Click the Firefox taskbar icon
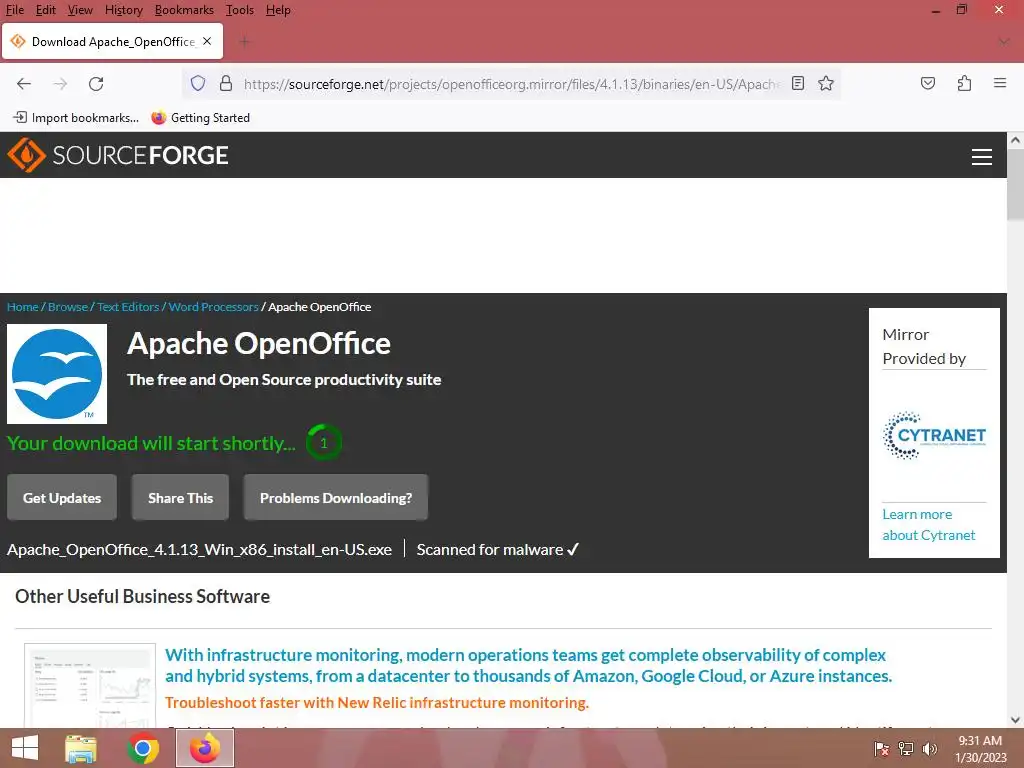 [x=205, y=748]
